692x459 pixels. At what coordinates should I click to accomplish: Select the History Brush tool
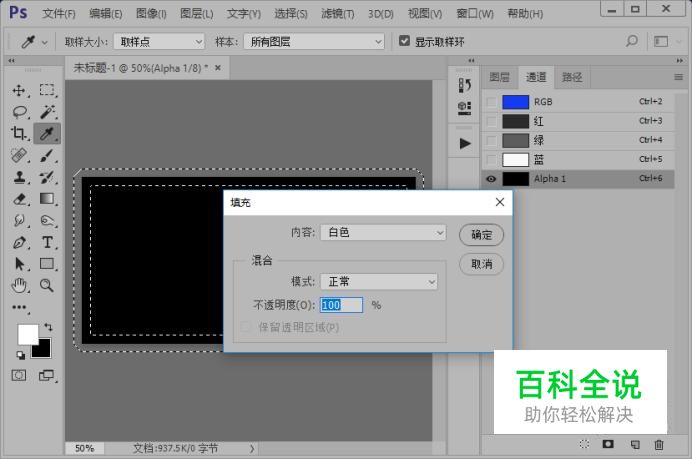pyautogui.click(x=47, y=177)
